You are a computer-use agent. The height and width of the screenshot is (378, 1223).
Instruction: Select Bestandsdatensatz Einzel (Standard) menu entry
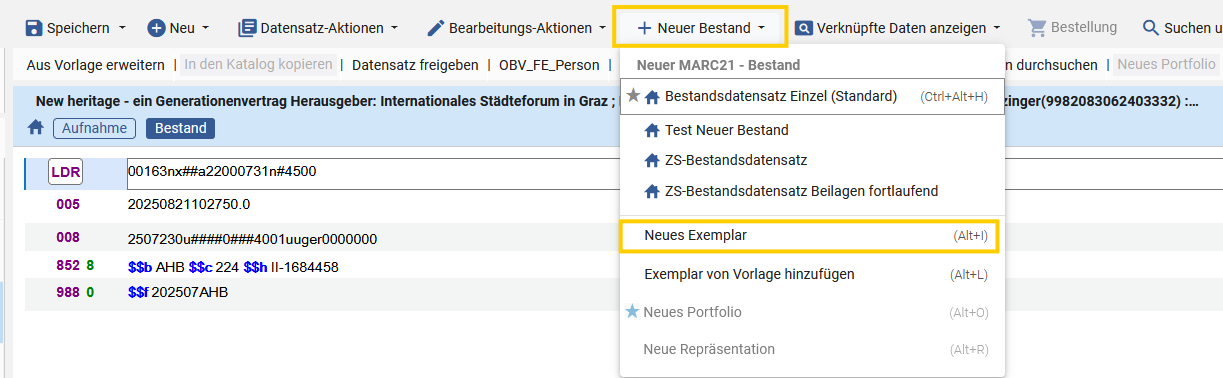click(811, 97)
